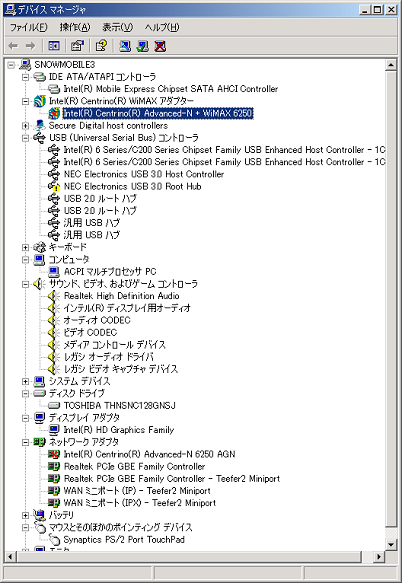Click icon beside Synaptics PS/2 Port TouchPad
Screen dimensions: 402x583
point(54,539)
